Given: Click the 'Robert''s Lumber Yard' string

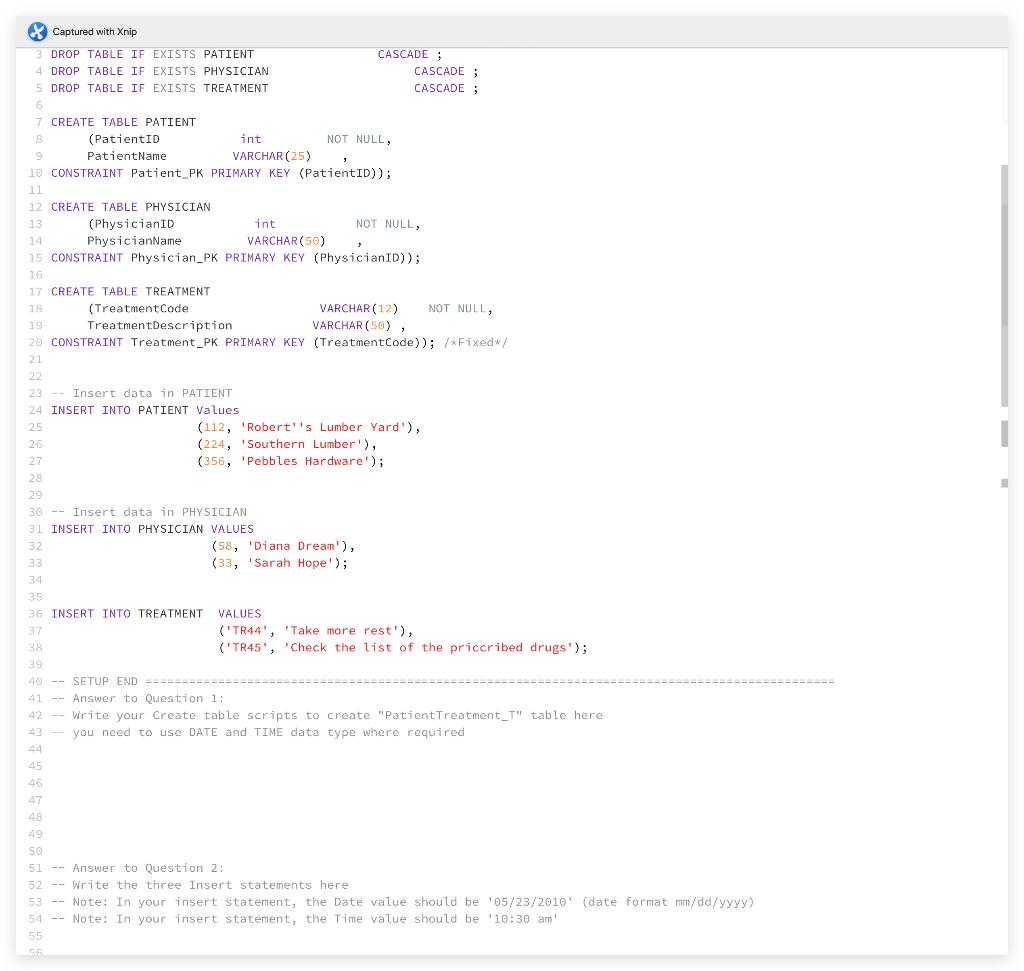Looking at the screenshot, I should (323, 428).
